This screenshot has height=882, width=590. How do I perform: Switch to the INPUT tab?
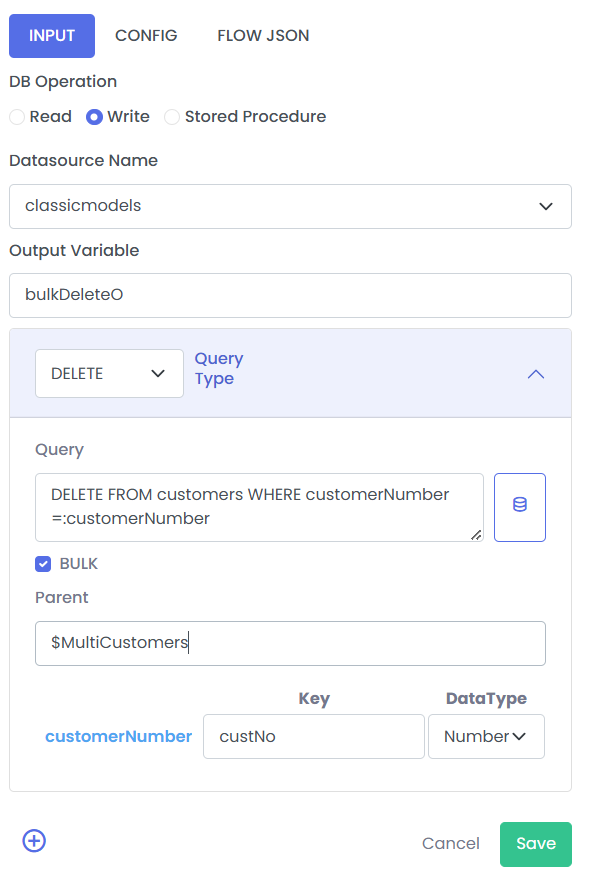point(52,36)
